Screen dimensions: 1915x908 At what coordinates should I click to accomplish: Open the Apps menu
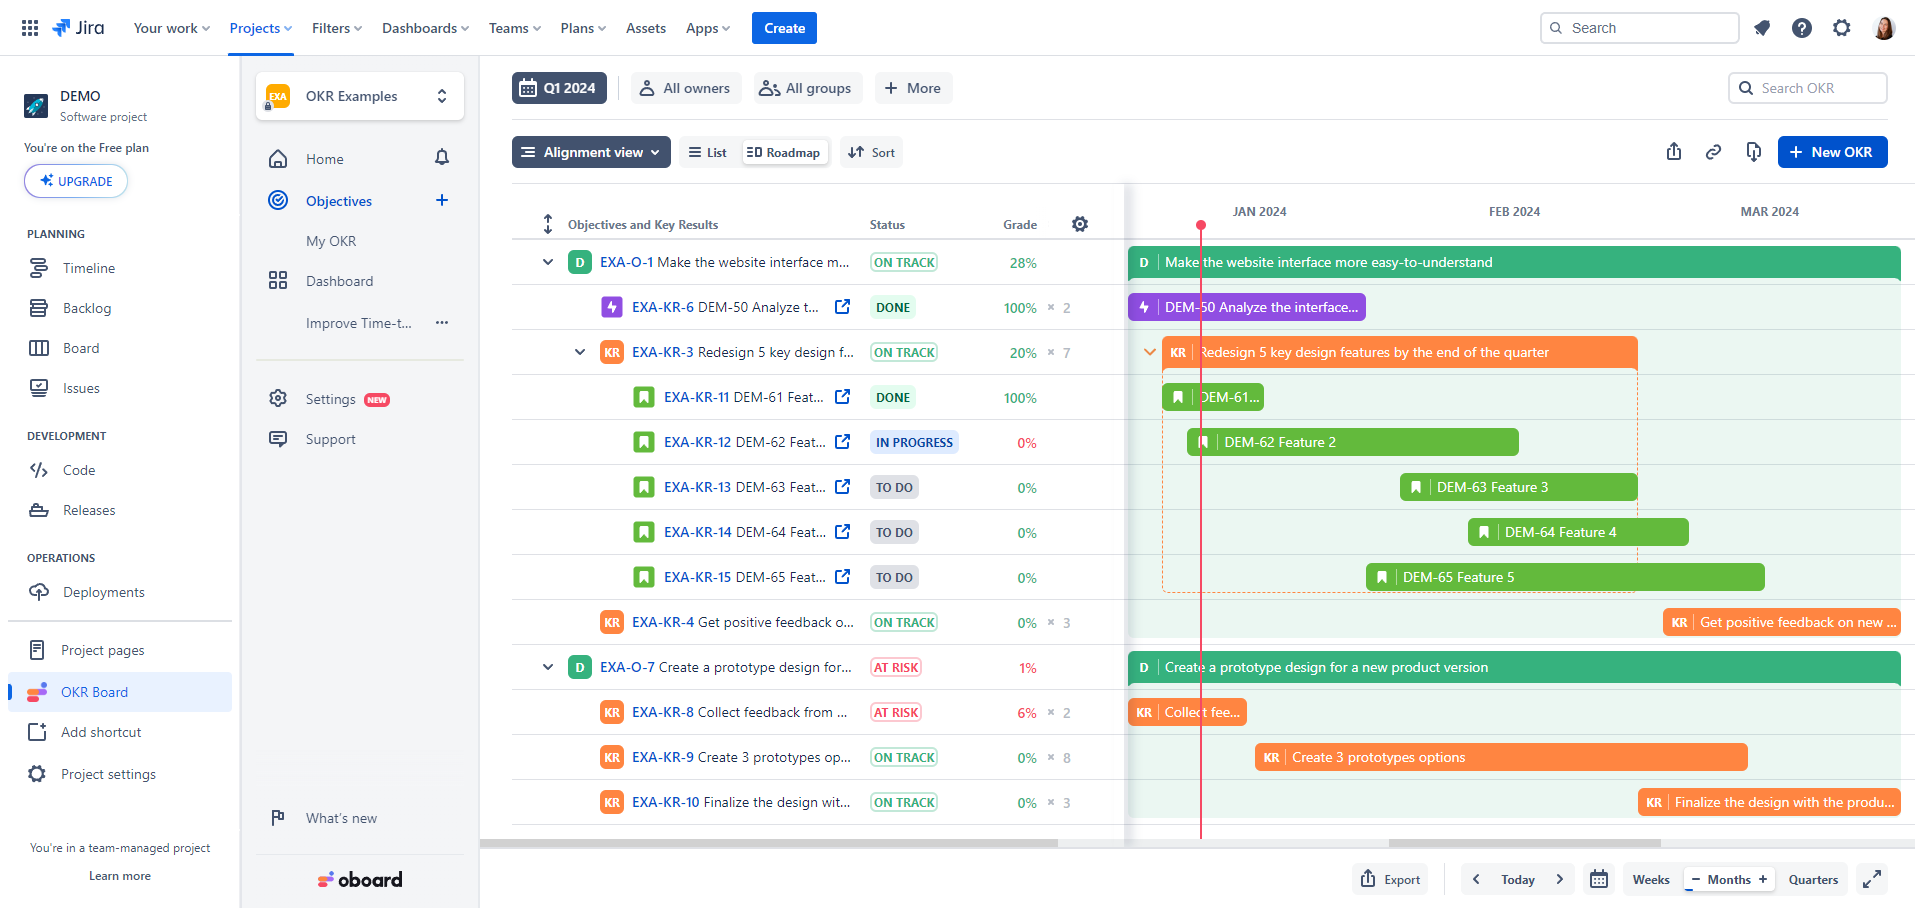tap(708, 28)
